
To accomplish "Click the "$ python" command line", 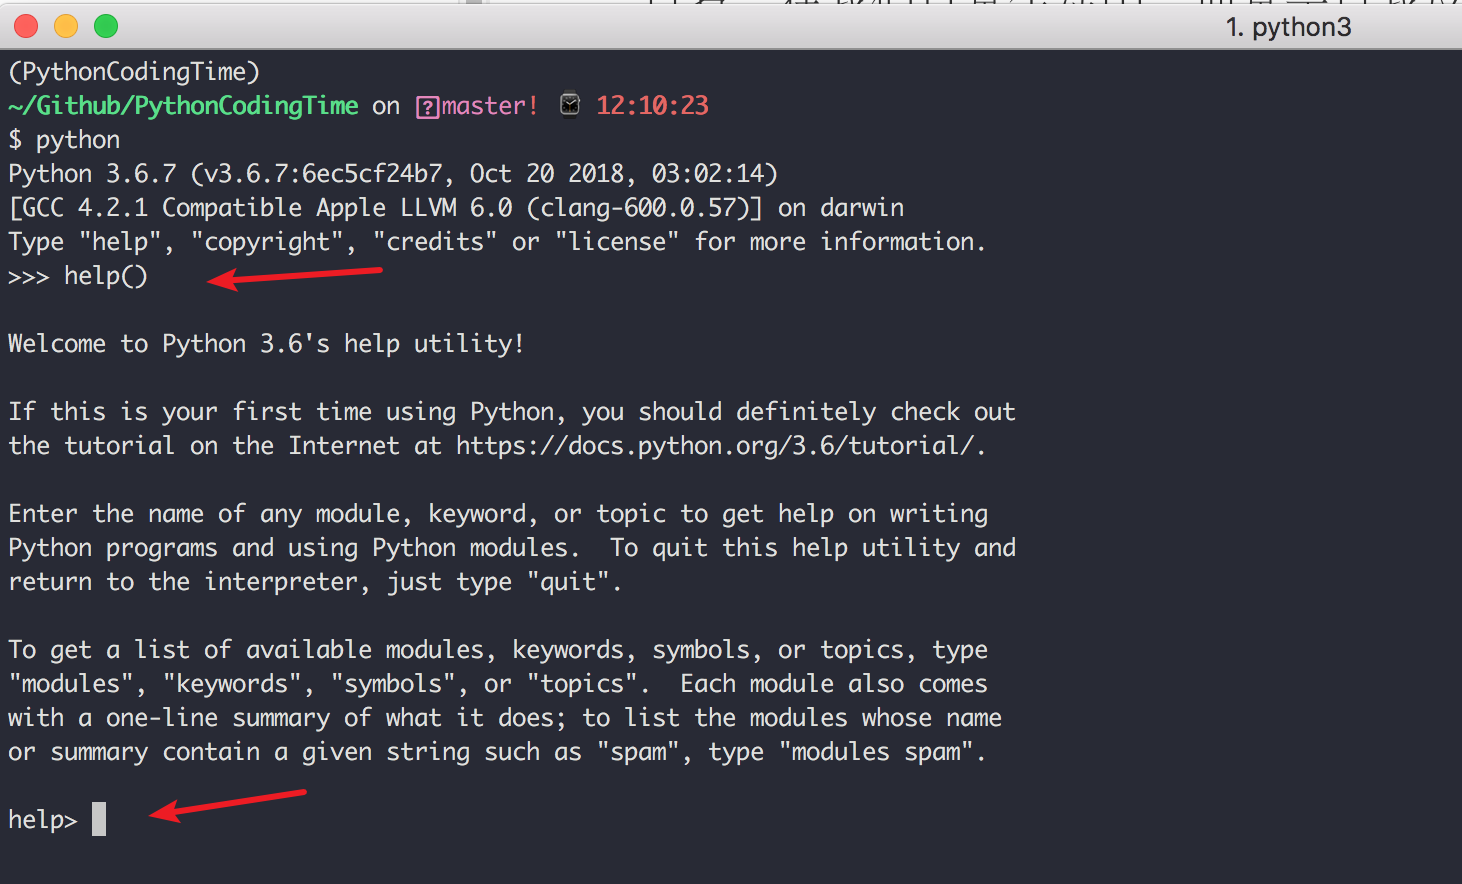I will (64, 140).
